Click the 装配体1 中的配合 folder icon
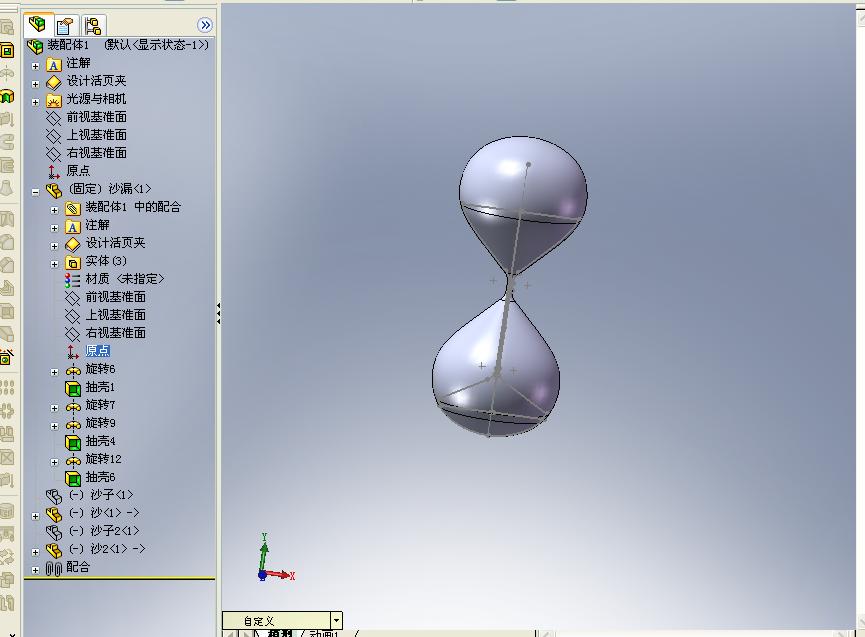This screenshot has width=865, height=637. point(73,208)
